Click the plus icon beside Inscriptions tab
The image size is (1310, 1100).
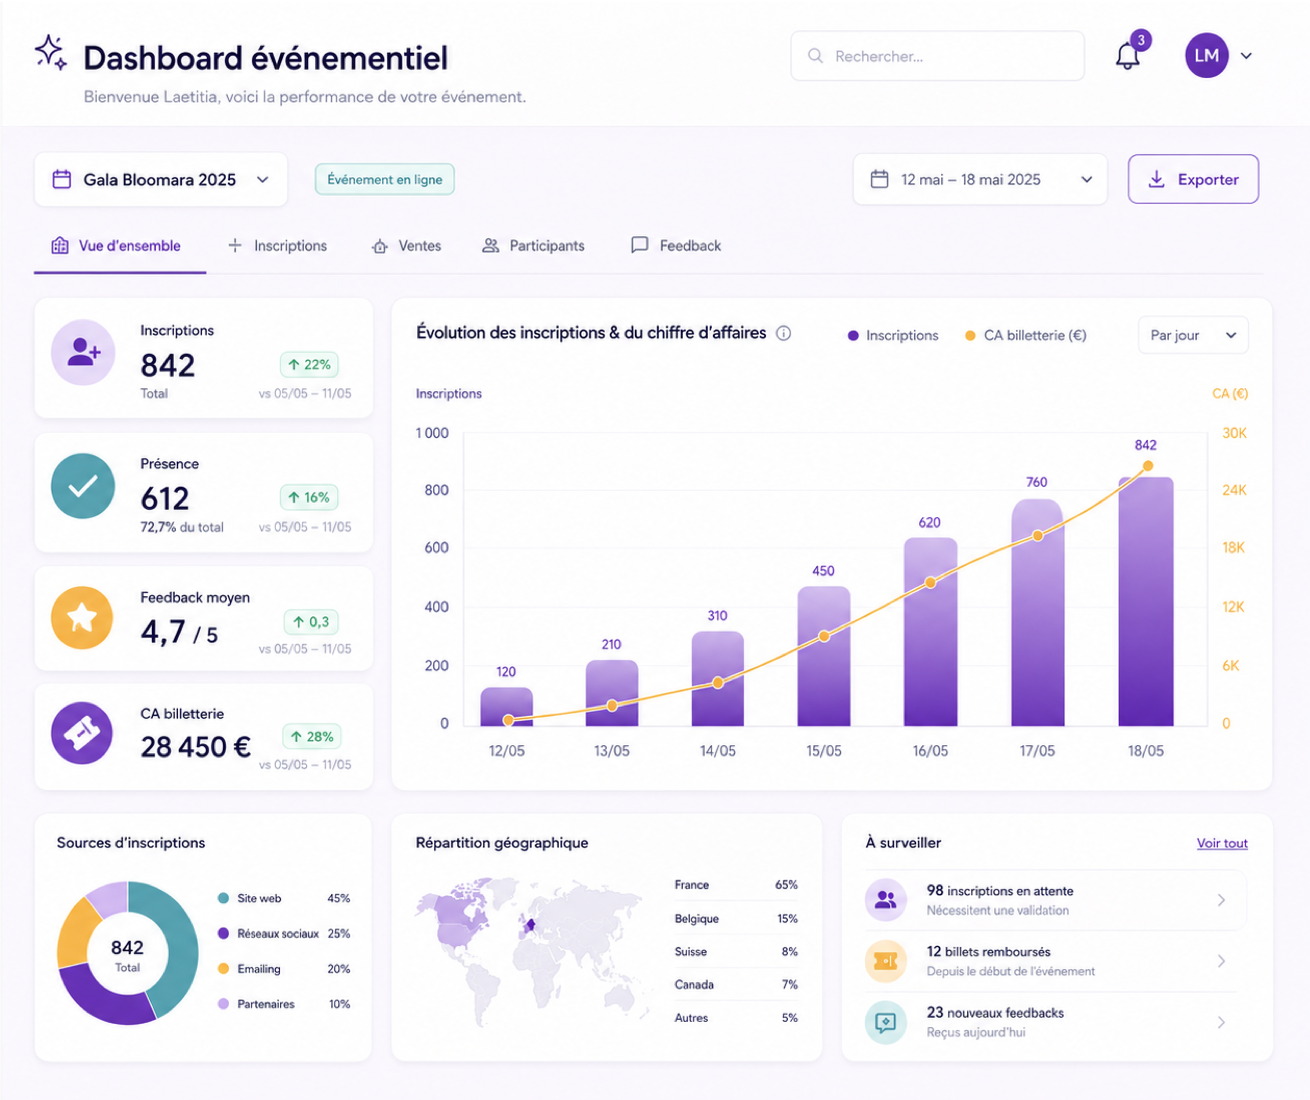click(x=235, y=245)
